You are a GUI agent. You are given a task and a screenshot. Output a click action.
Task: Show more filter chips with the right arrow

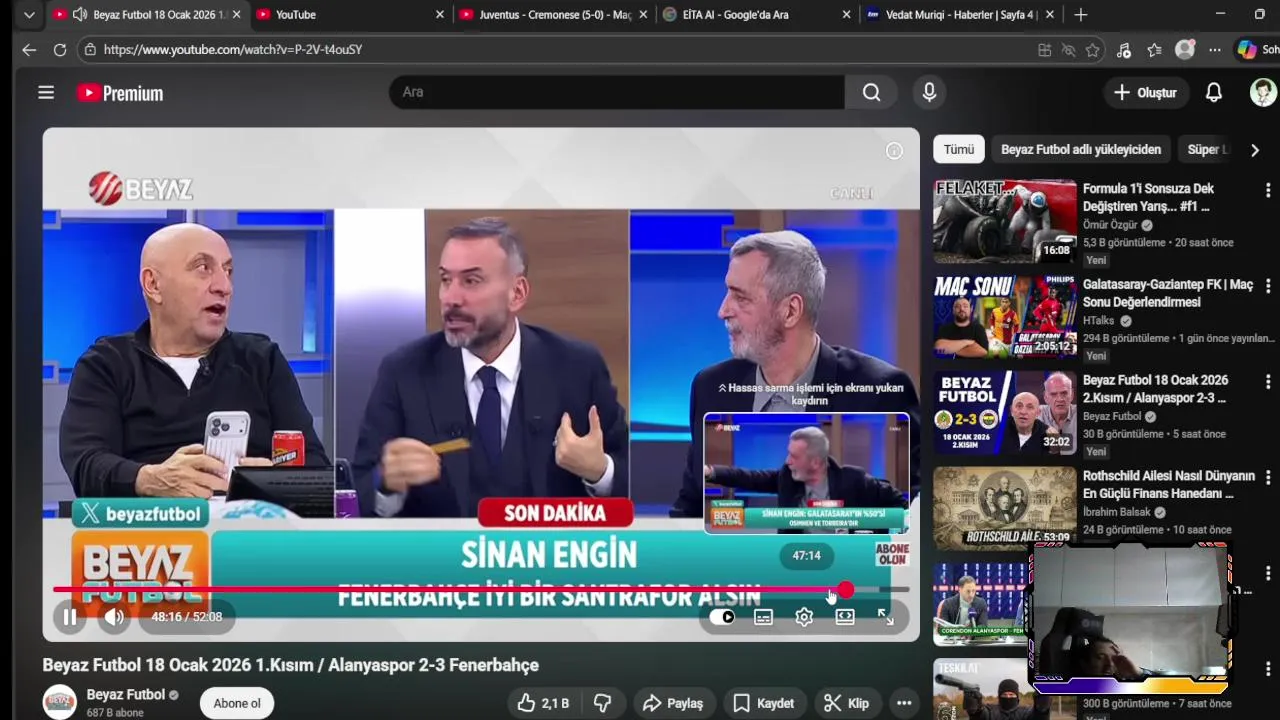[1255, 150]
